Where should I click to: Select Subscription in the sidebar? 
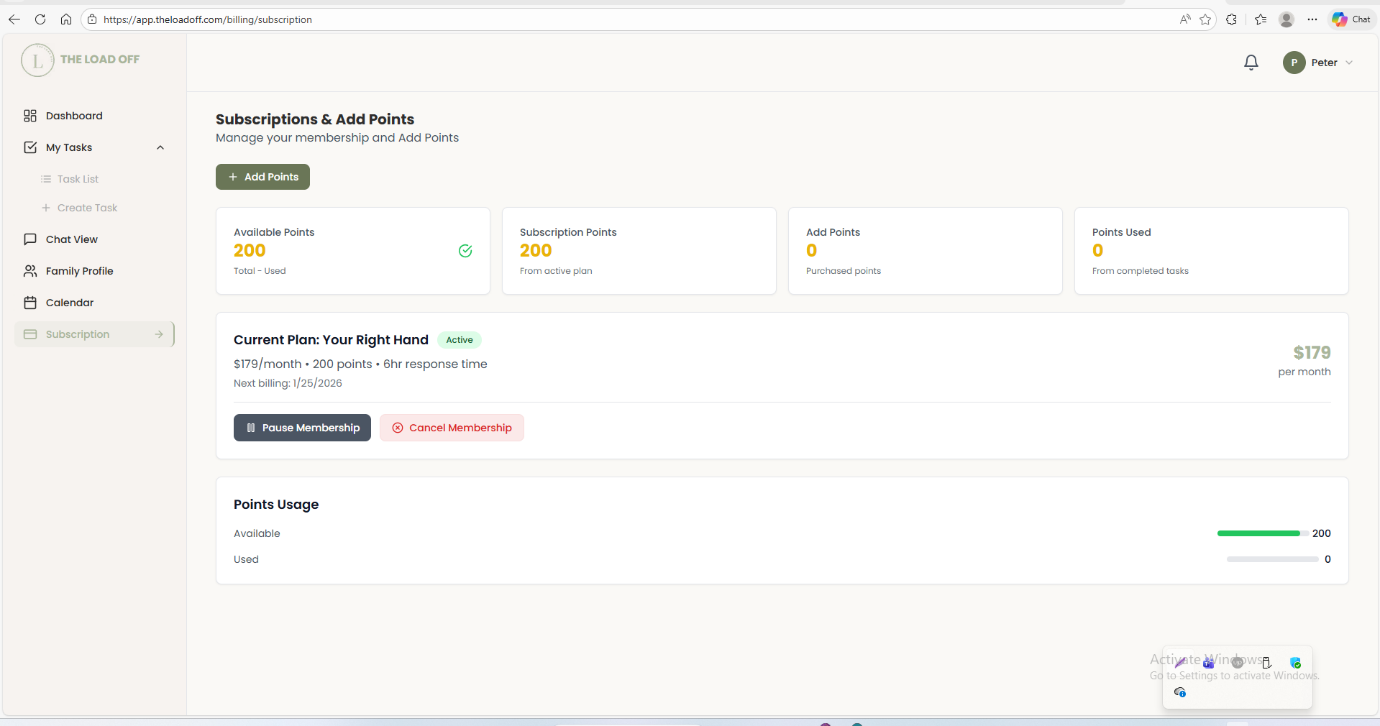(x=94, y=334)
